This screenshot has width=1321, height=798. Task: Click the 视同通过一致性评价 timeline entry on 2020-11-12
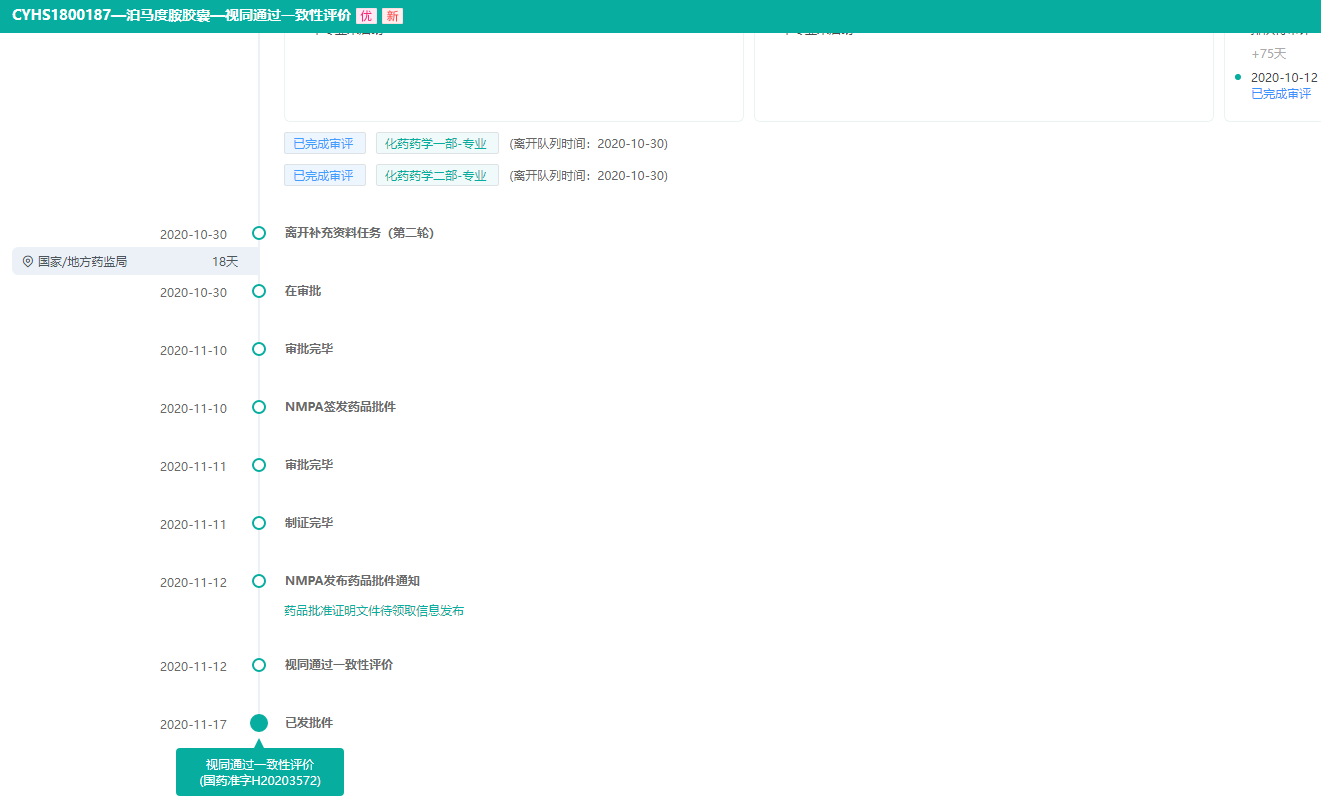338,665
